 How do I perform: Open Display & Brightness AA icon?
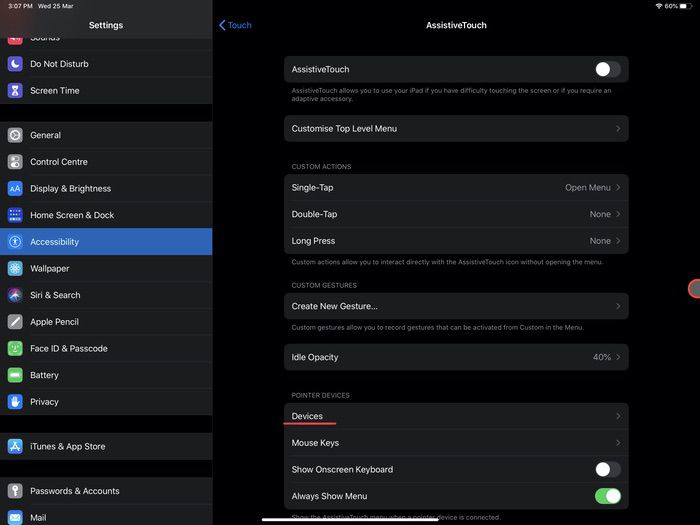click(15, 188)
